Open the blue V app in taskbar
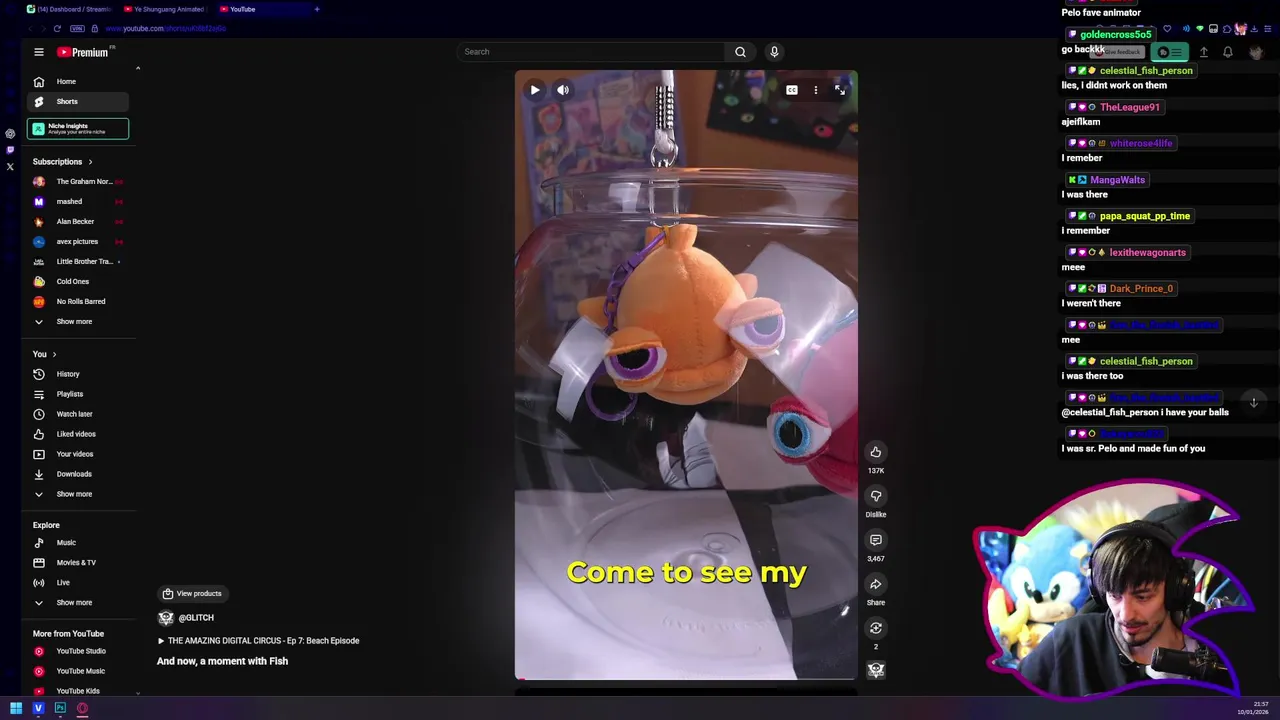 point(38,708)
